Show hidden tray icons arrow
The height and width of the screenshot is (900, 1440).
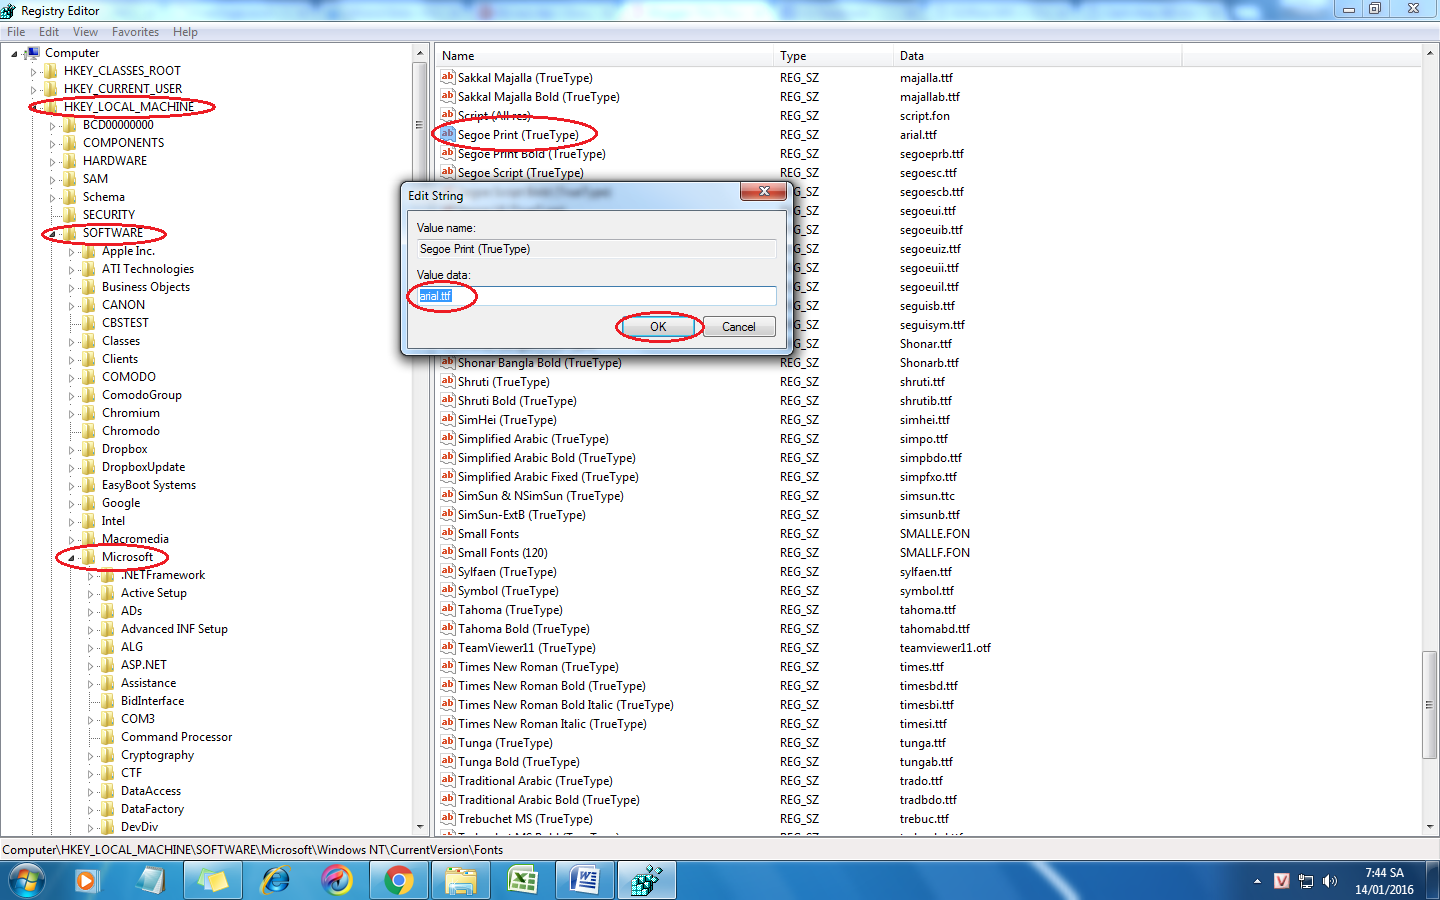coord(1257,881)
